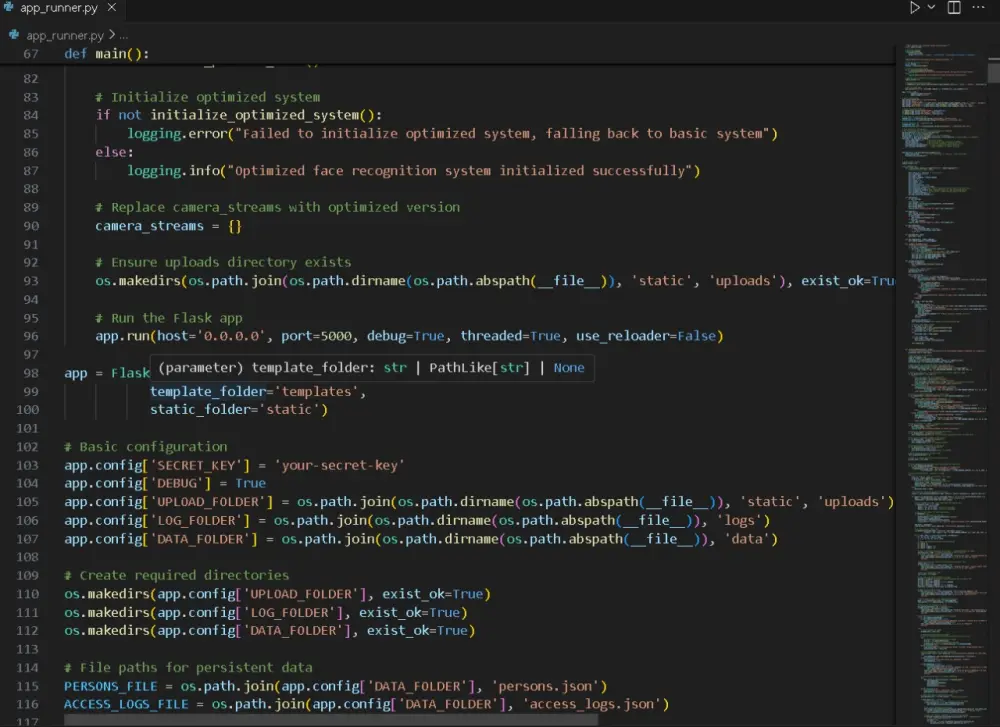Viewport: 1000px width, 727px height.
Task: Click 'template_folder' on line 99
Action: [x=208, y=392]
